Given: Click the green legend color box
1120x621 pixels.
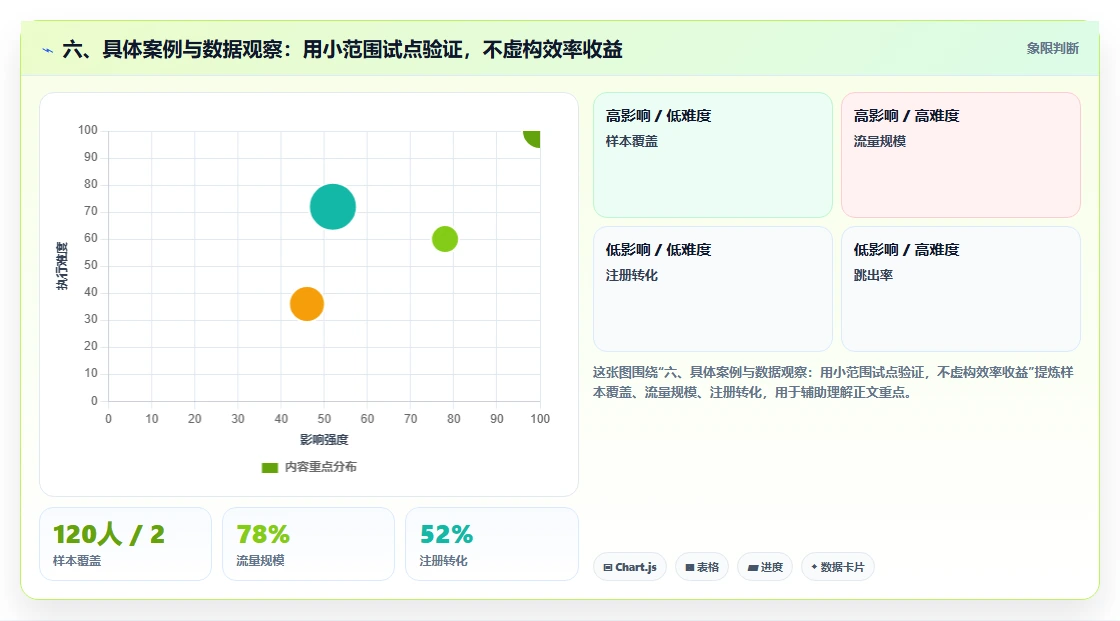Looking at the screenshot, I should coord(269,467).
